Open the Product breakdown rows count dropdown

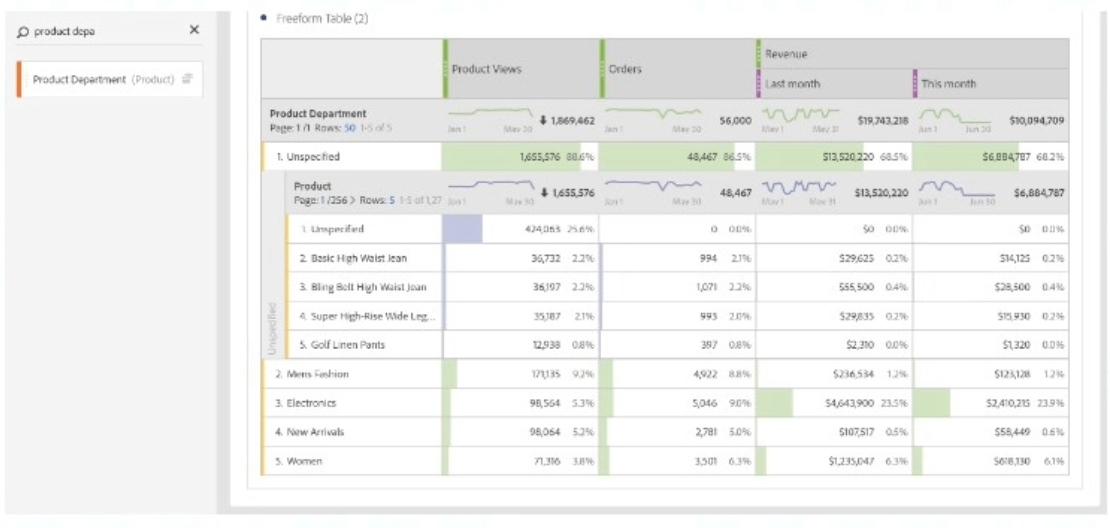[391, 200]
